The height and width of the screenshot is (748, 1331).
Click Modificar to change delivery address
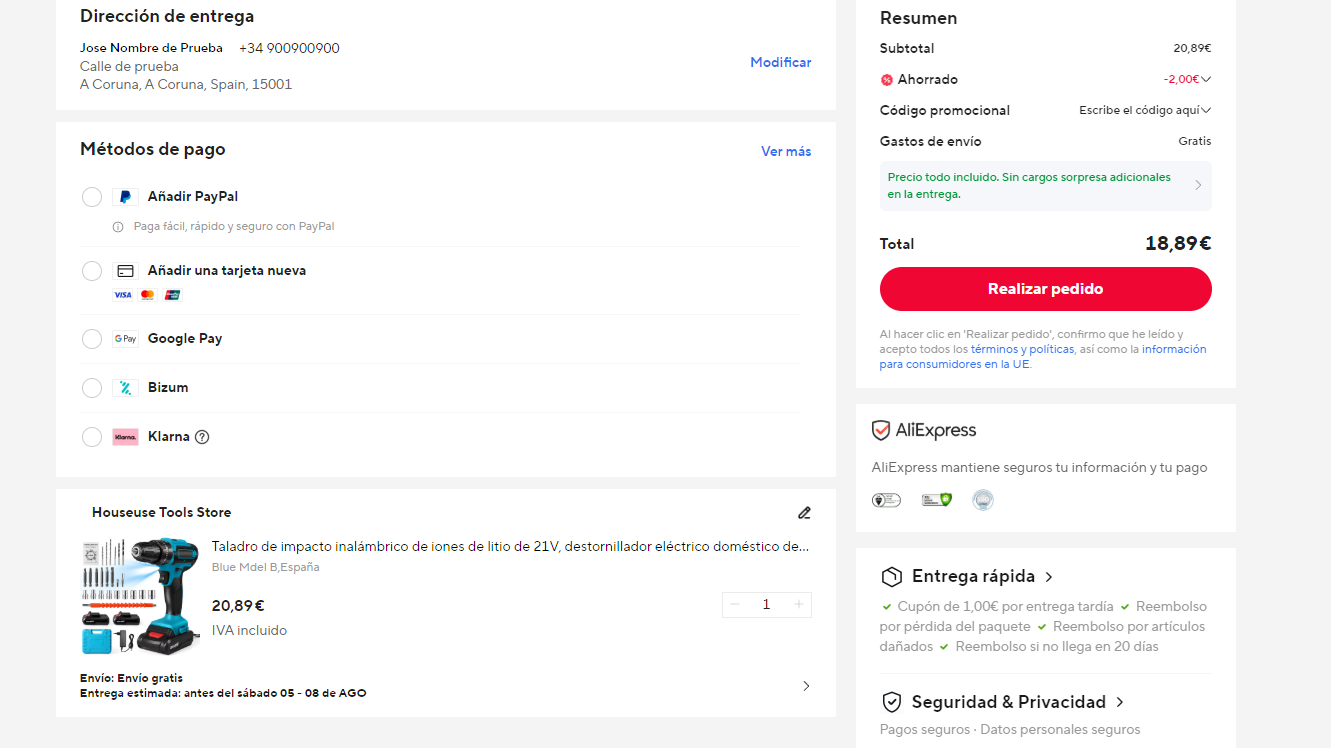[781, 62]
